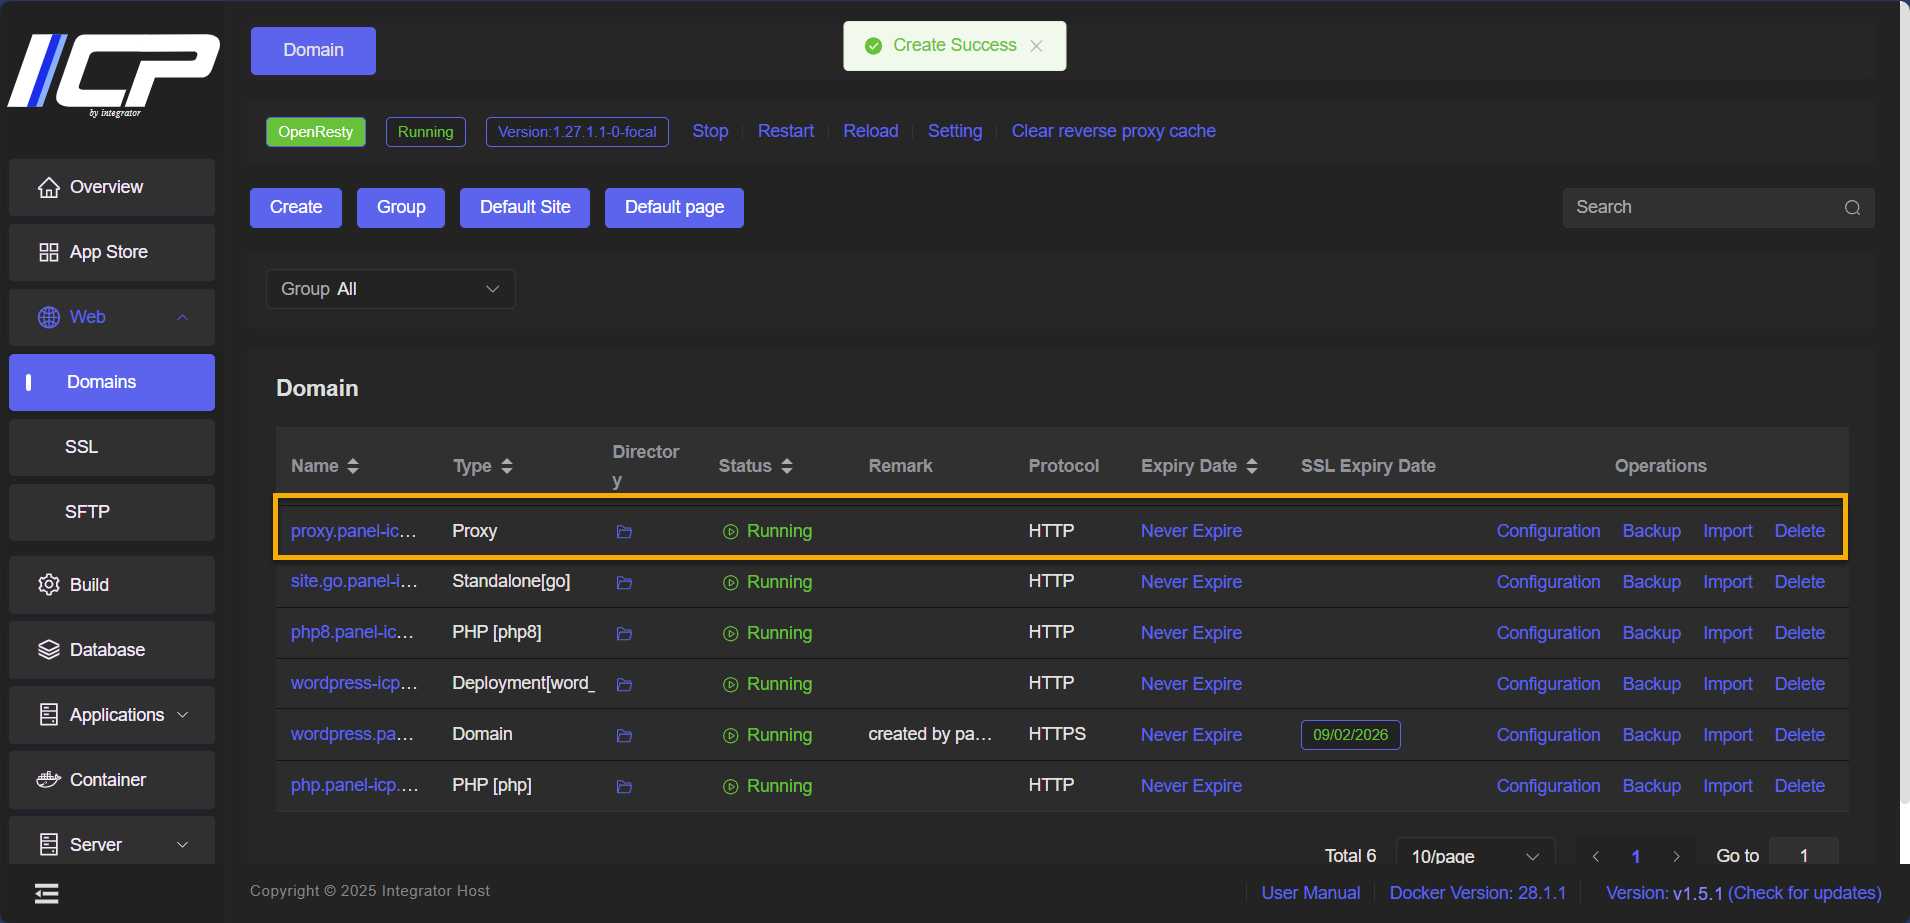1910x923 pixels.
Task: Sort table by Name column arrows
Action: point(353,466)
